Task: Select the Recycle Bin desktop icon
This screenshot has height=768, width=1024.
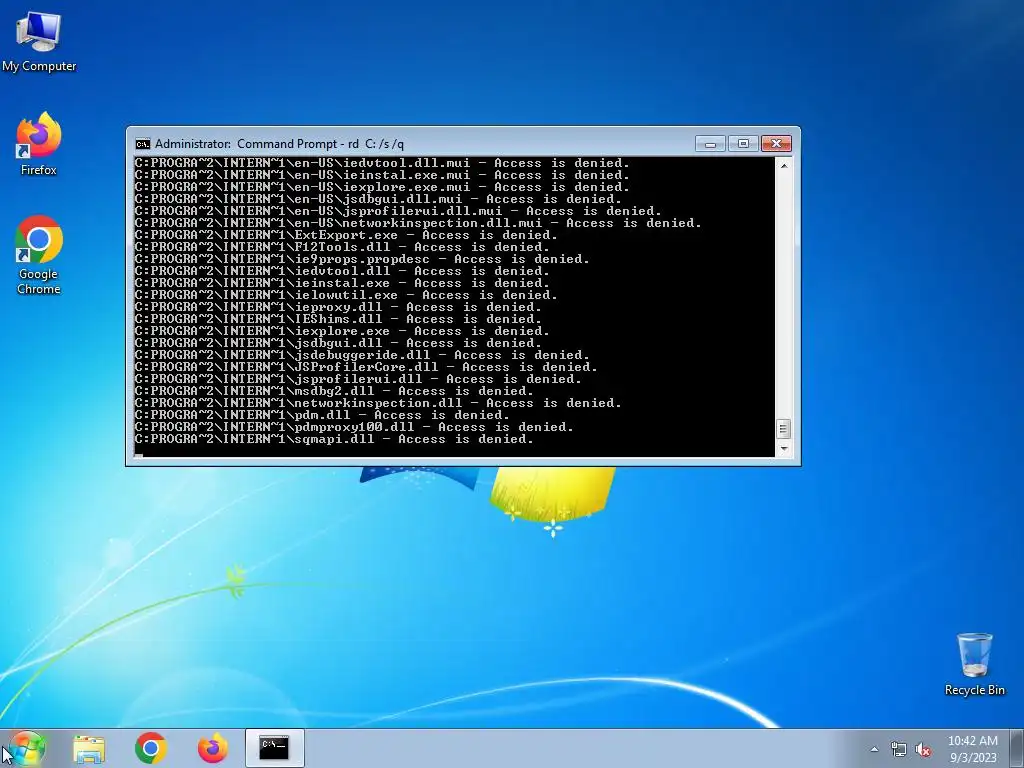Action: [974, 664]
